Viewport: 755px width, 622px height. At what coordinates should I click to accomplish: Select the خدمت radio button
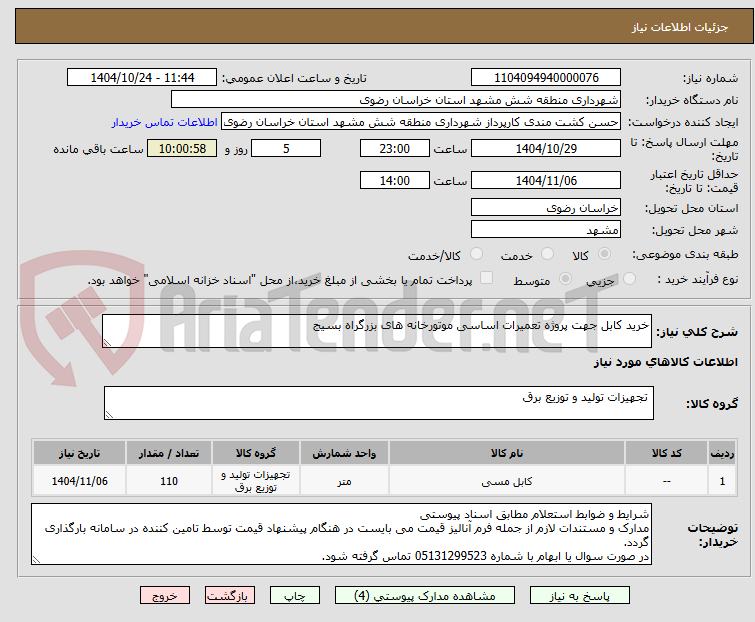pos(547,254)
